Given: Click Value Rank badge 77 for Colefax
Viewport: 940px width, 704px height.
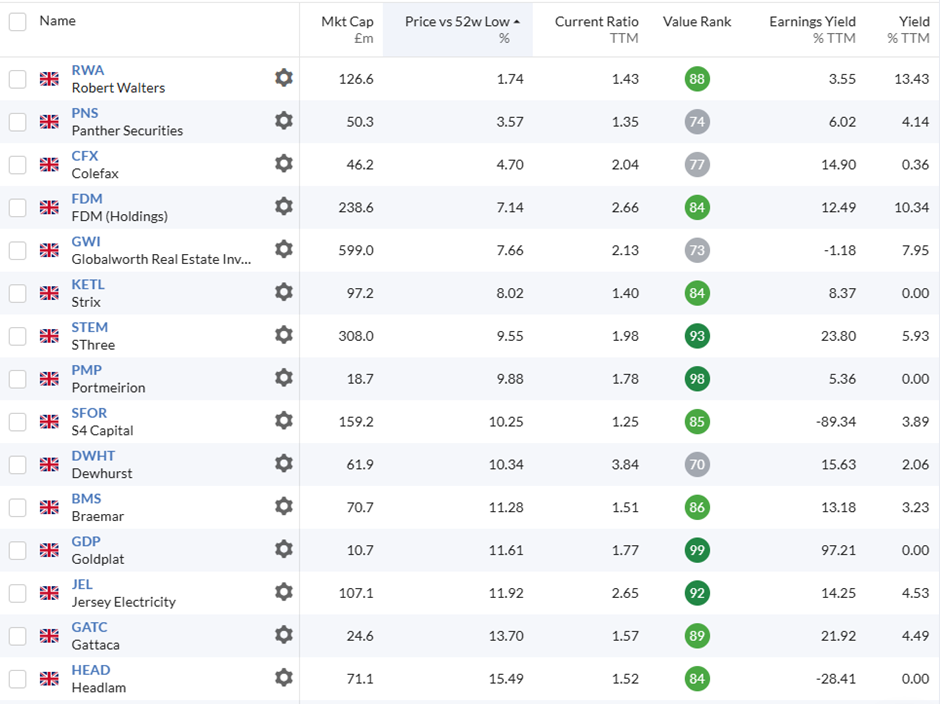Looking at the screenshot, I should (x=697, y=164).
